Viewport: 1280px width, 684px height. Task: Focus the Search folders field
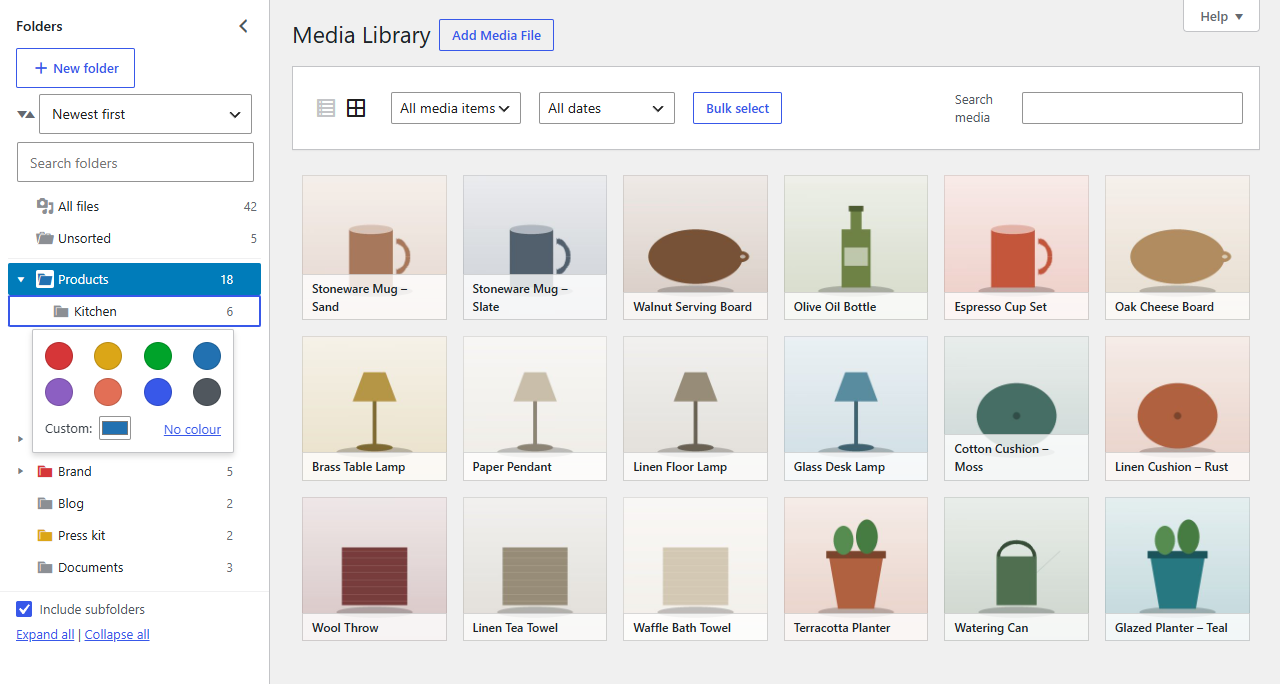135,162
